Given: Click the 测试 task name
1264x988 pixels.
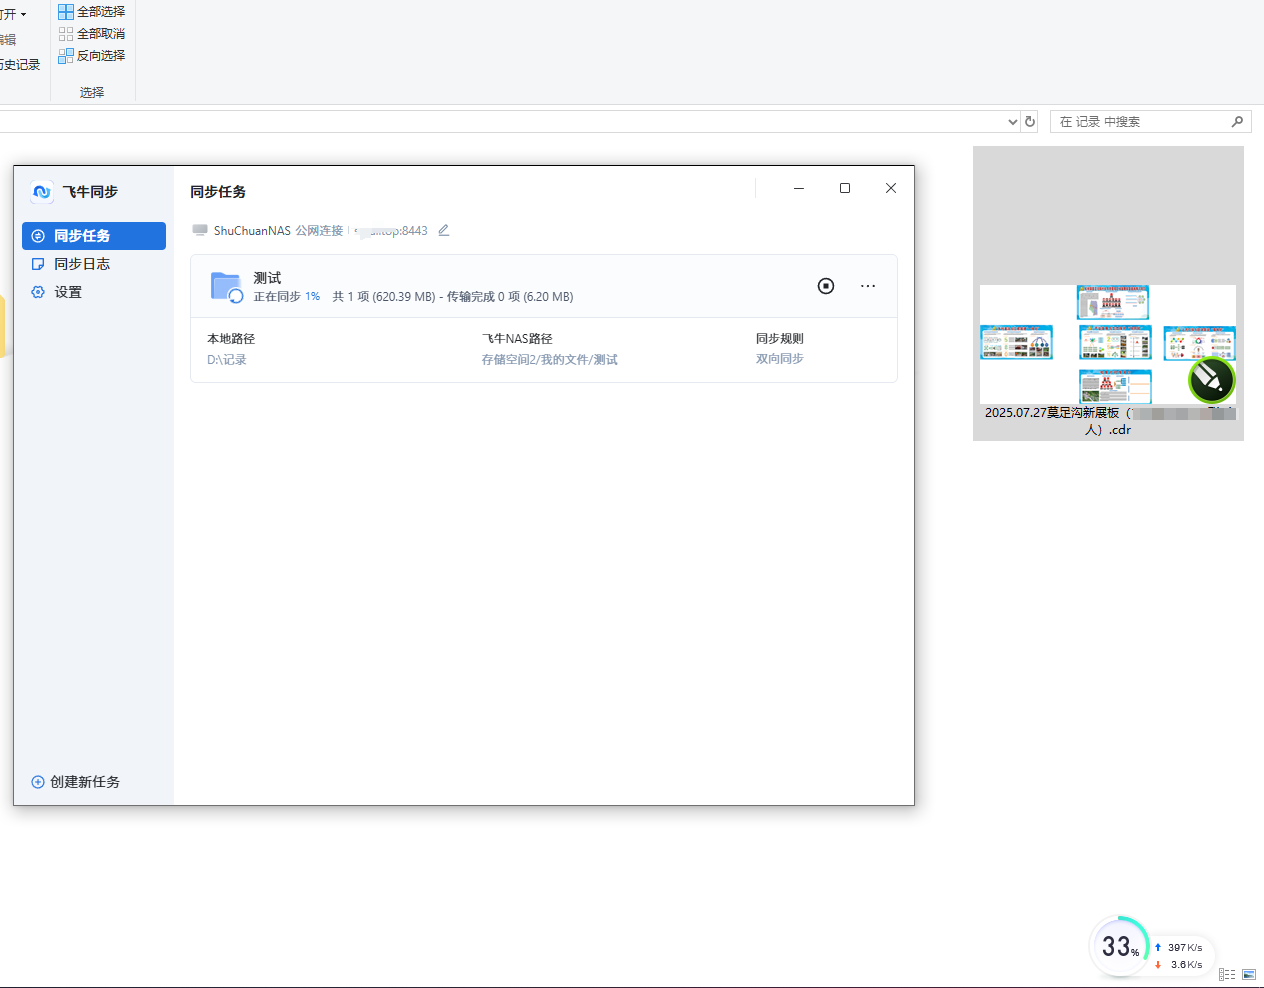Looking at the screenshot, I should pos(267,278).
